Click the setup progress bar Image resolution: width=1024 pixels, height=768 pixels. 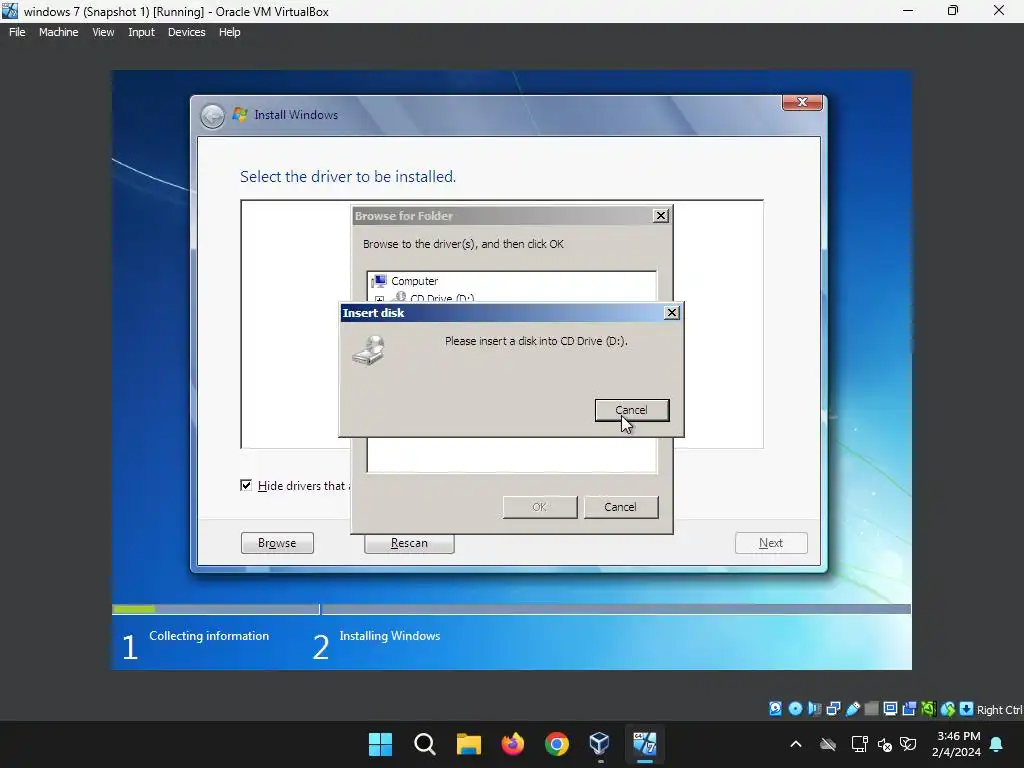pyautogui.click(x=511, y=609)
